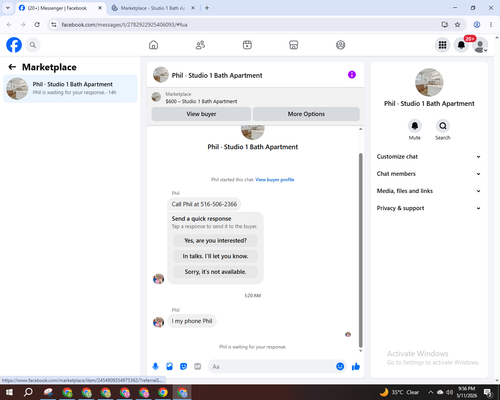Open the taskbar clock showing 9:56 PM
The height and width of the screenshot is (400, 500).
[x=467, y=392]
